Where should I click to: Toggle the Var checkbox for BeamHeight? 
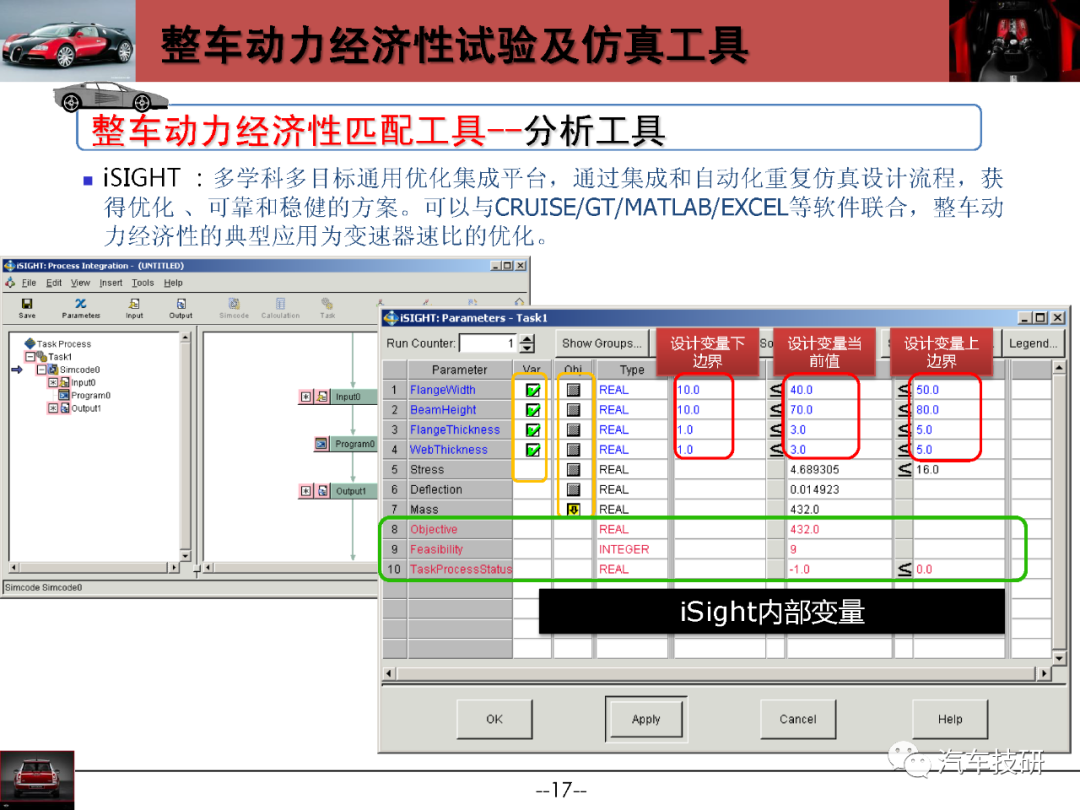point(533,411)
